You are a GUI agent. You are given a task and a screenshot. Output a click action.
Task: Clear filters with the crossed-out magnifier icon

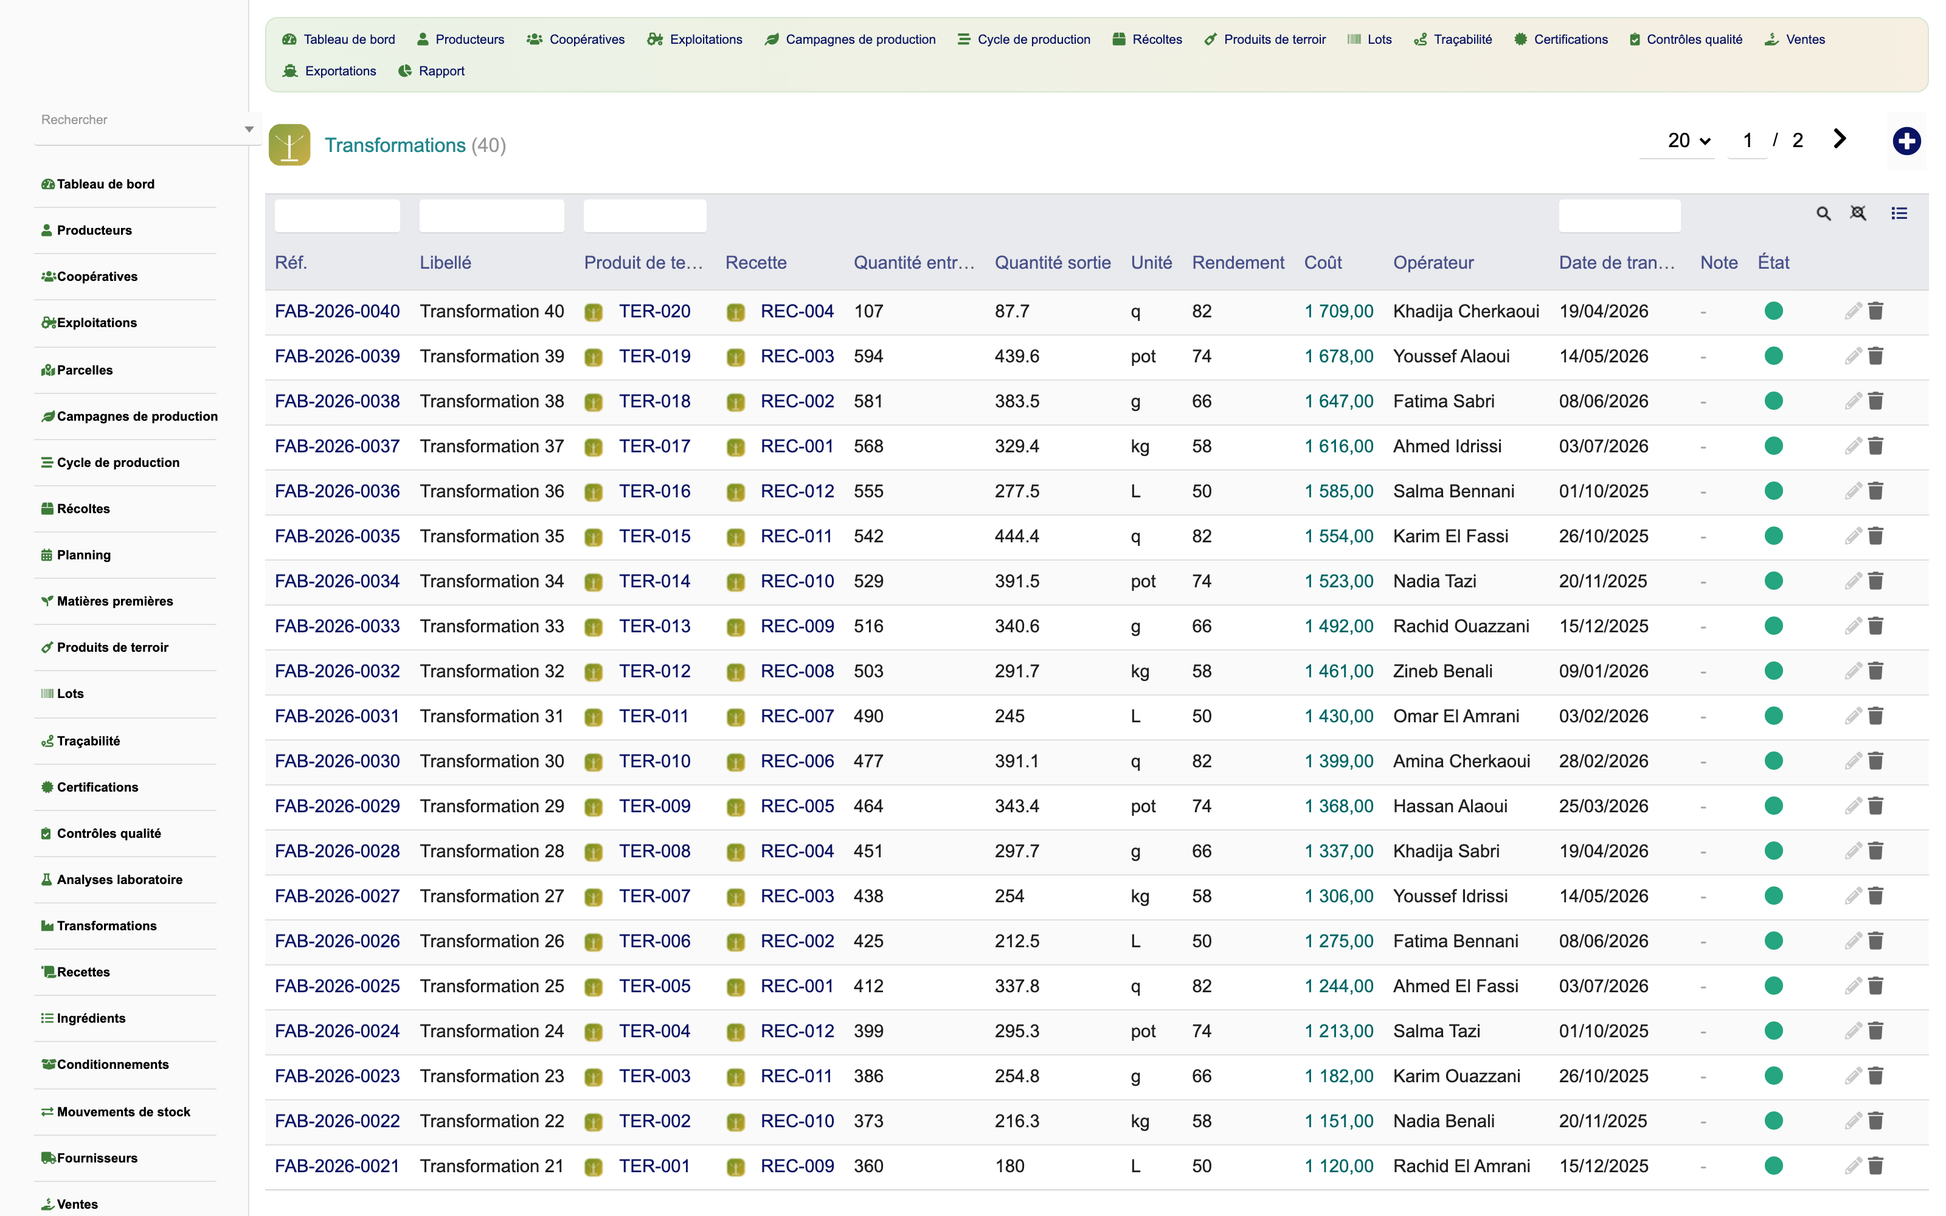point(1858,213)
